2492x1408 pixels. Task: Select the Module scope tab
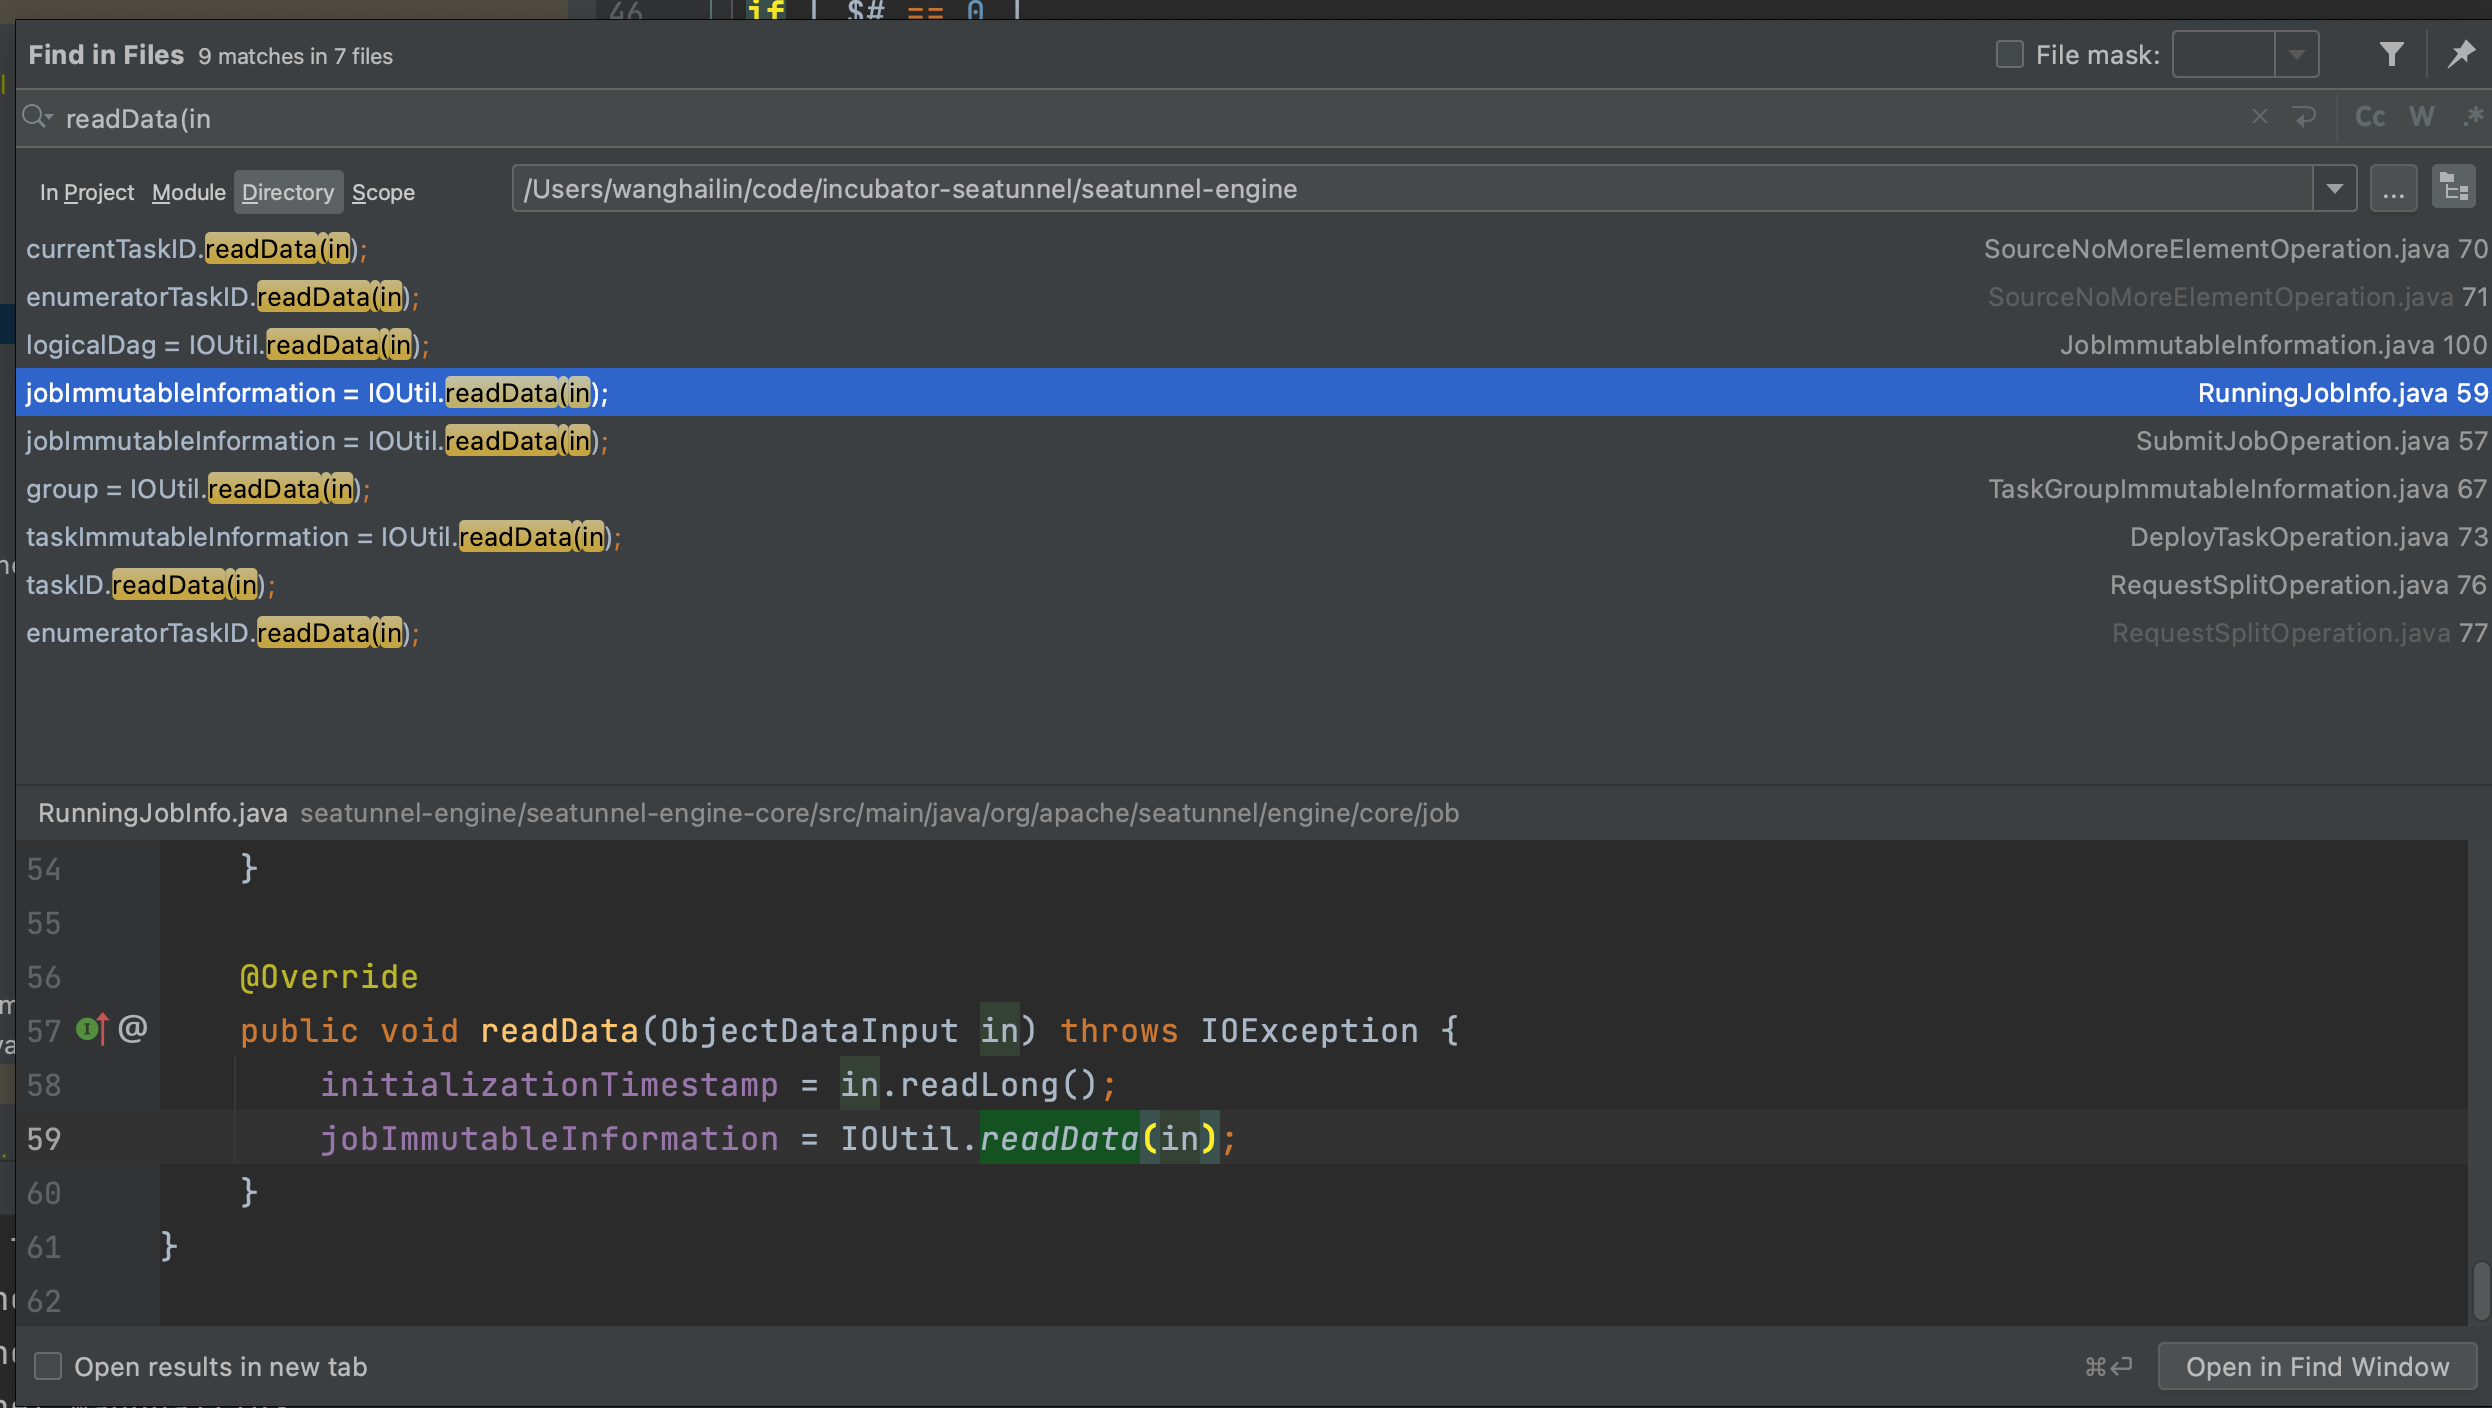point(188,192)
